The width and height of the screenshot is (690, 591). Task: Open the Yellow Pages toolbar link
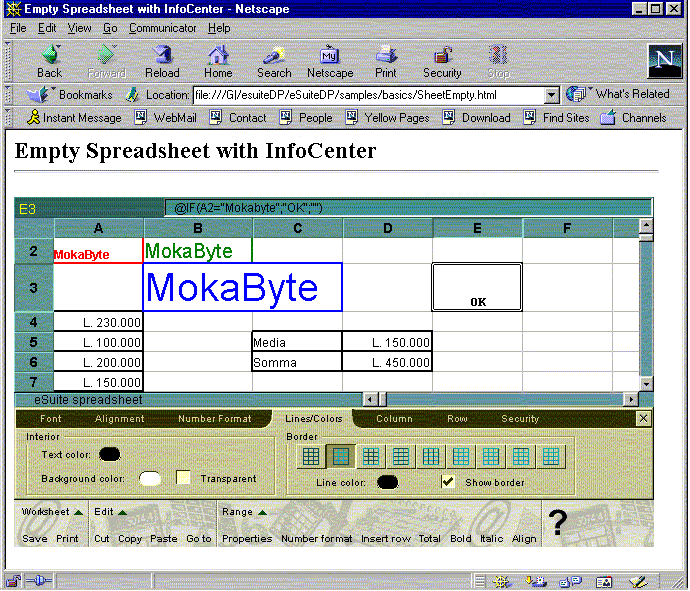pyautogui.click(x=387, y=117)
